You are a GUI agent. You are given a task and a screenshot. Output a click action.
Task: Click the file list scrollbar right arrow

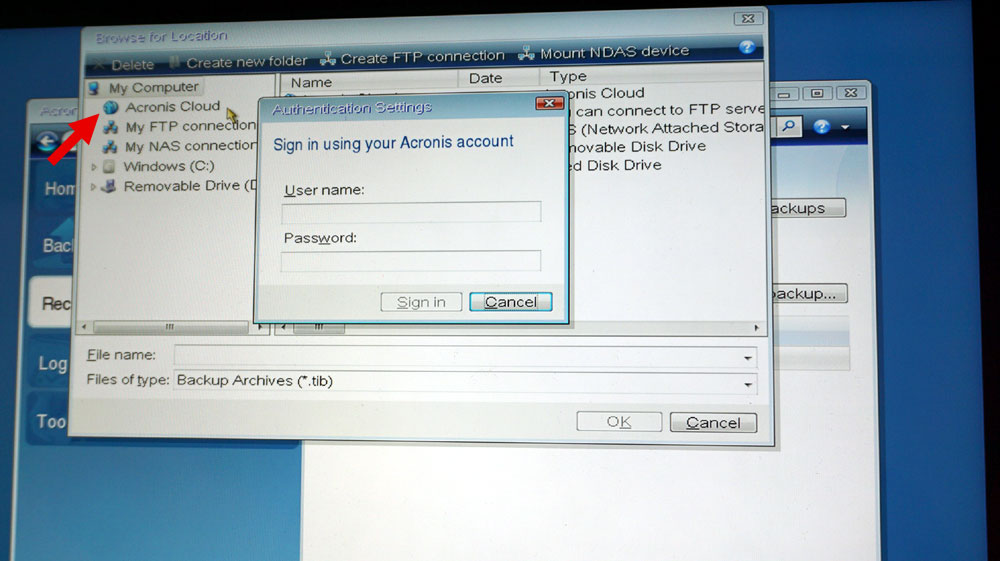click(x=756, y=328)
